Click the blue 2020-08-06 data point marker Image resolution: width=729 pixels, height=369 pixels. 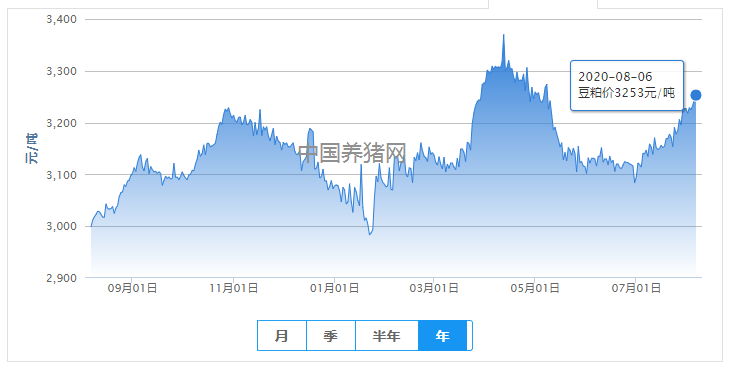696,95
